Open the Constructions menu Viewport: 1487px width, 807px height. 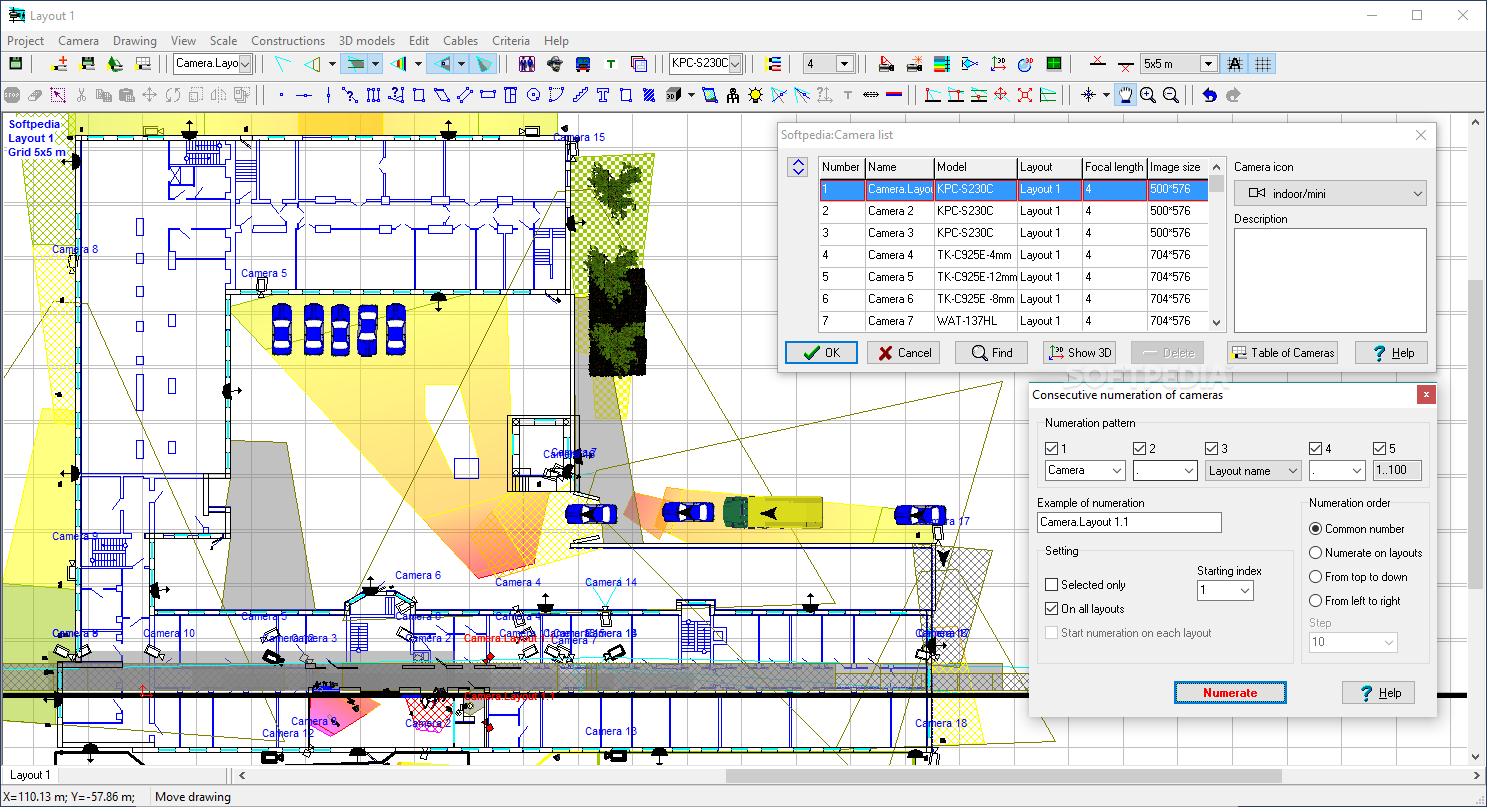[288, 41]
